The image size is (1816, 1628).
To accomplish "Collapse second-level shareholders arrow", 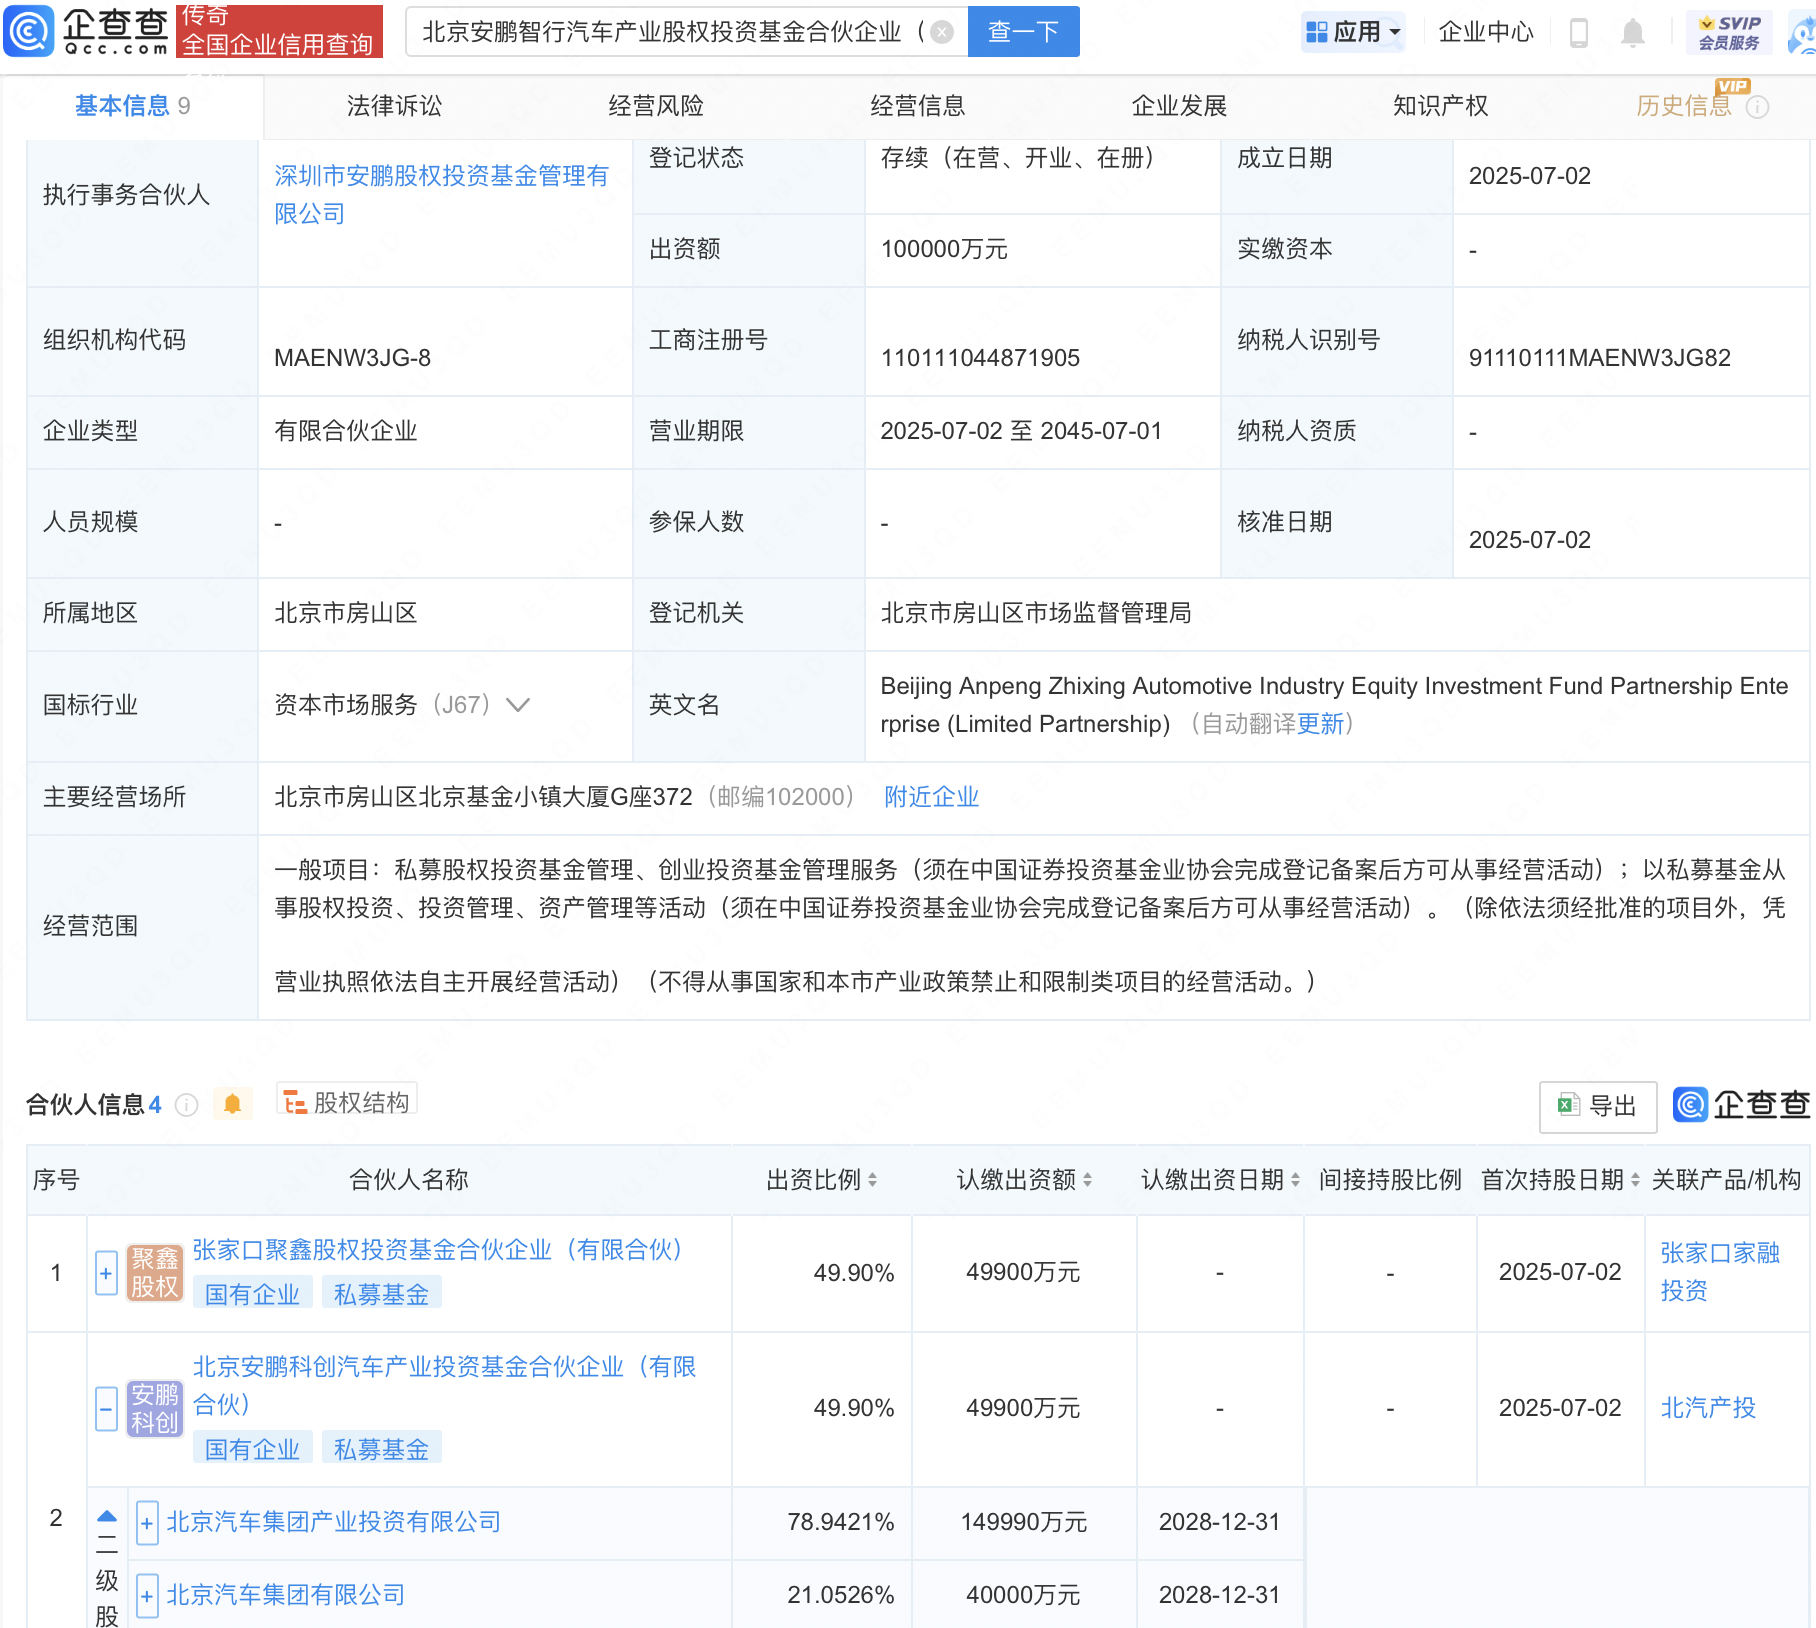I will point(107,1517).
